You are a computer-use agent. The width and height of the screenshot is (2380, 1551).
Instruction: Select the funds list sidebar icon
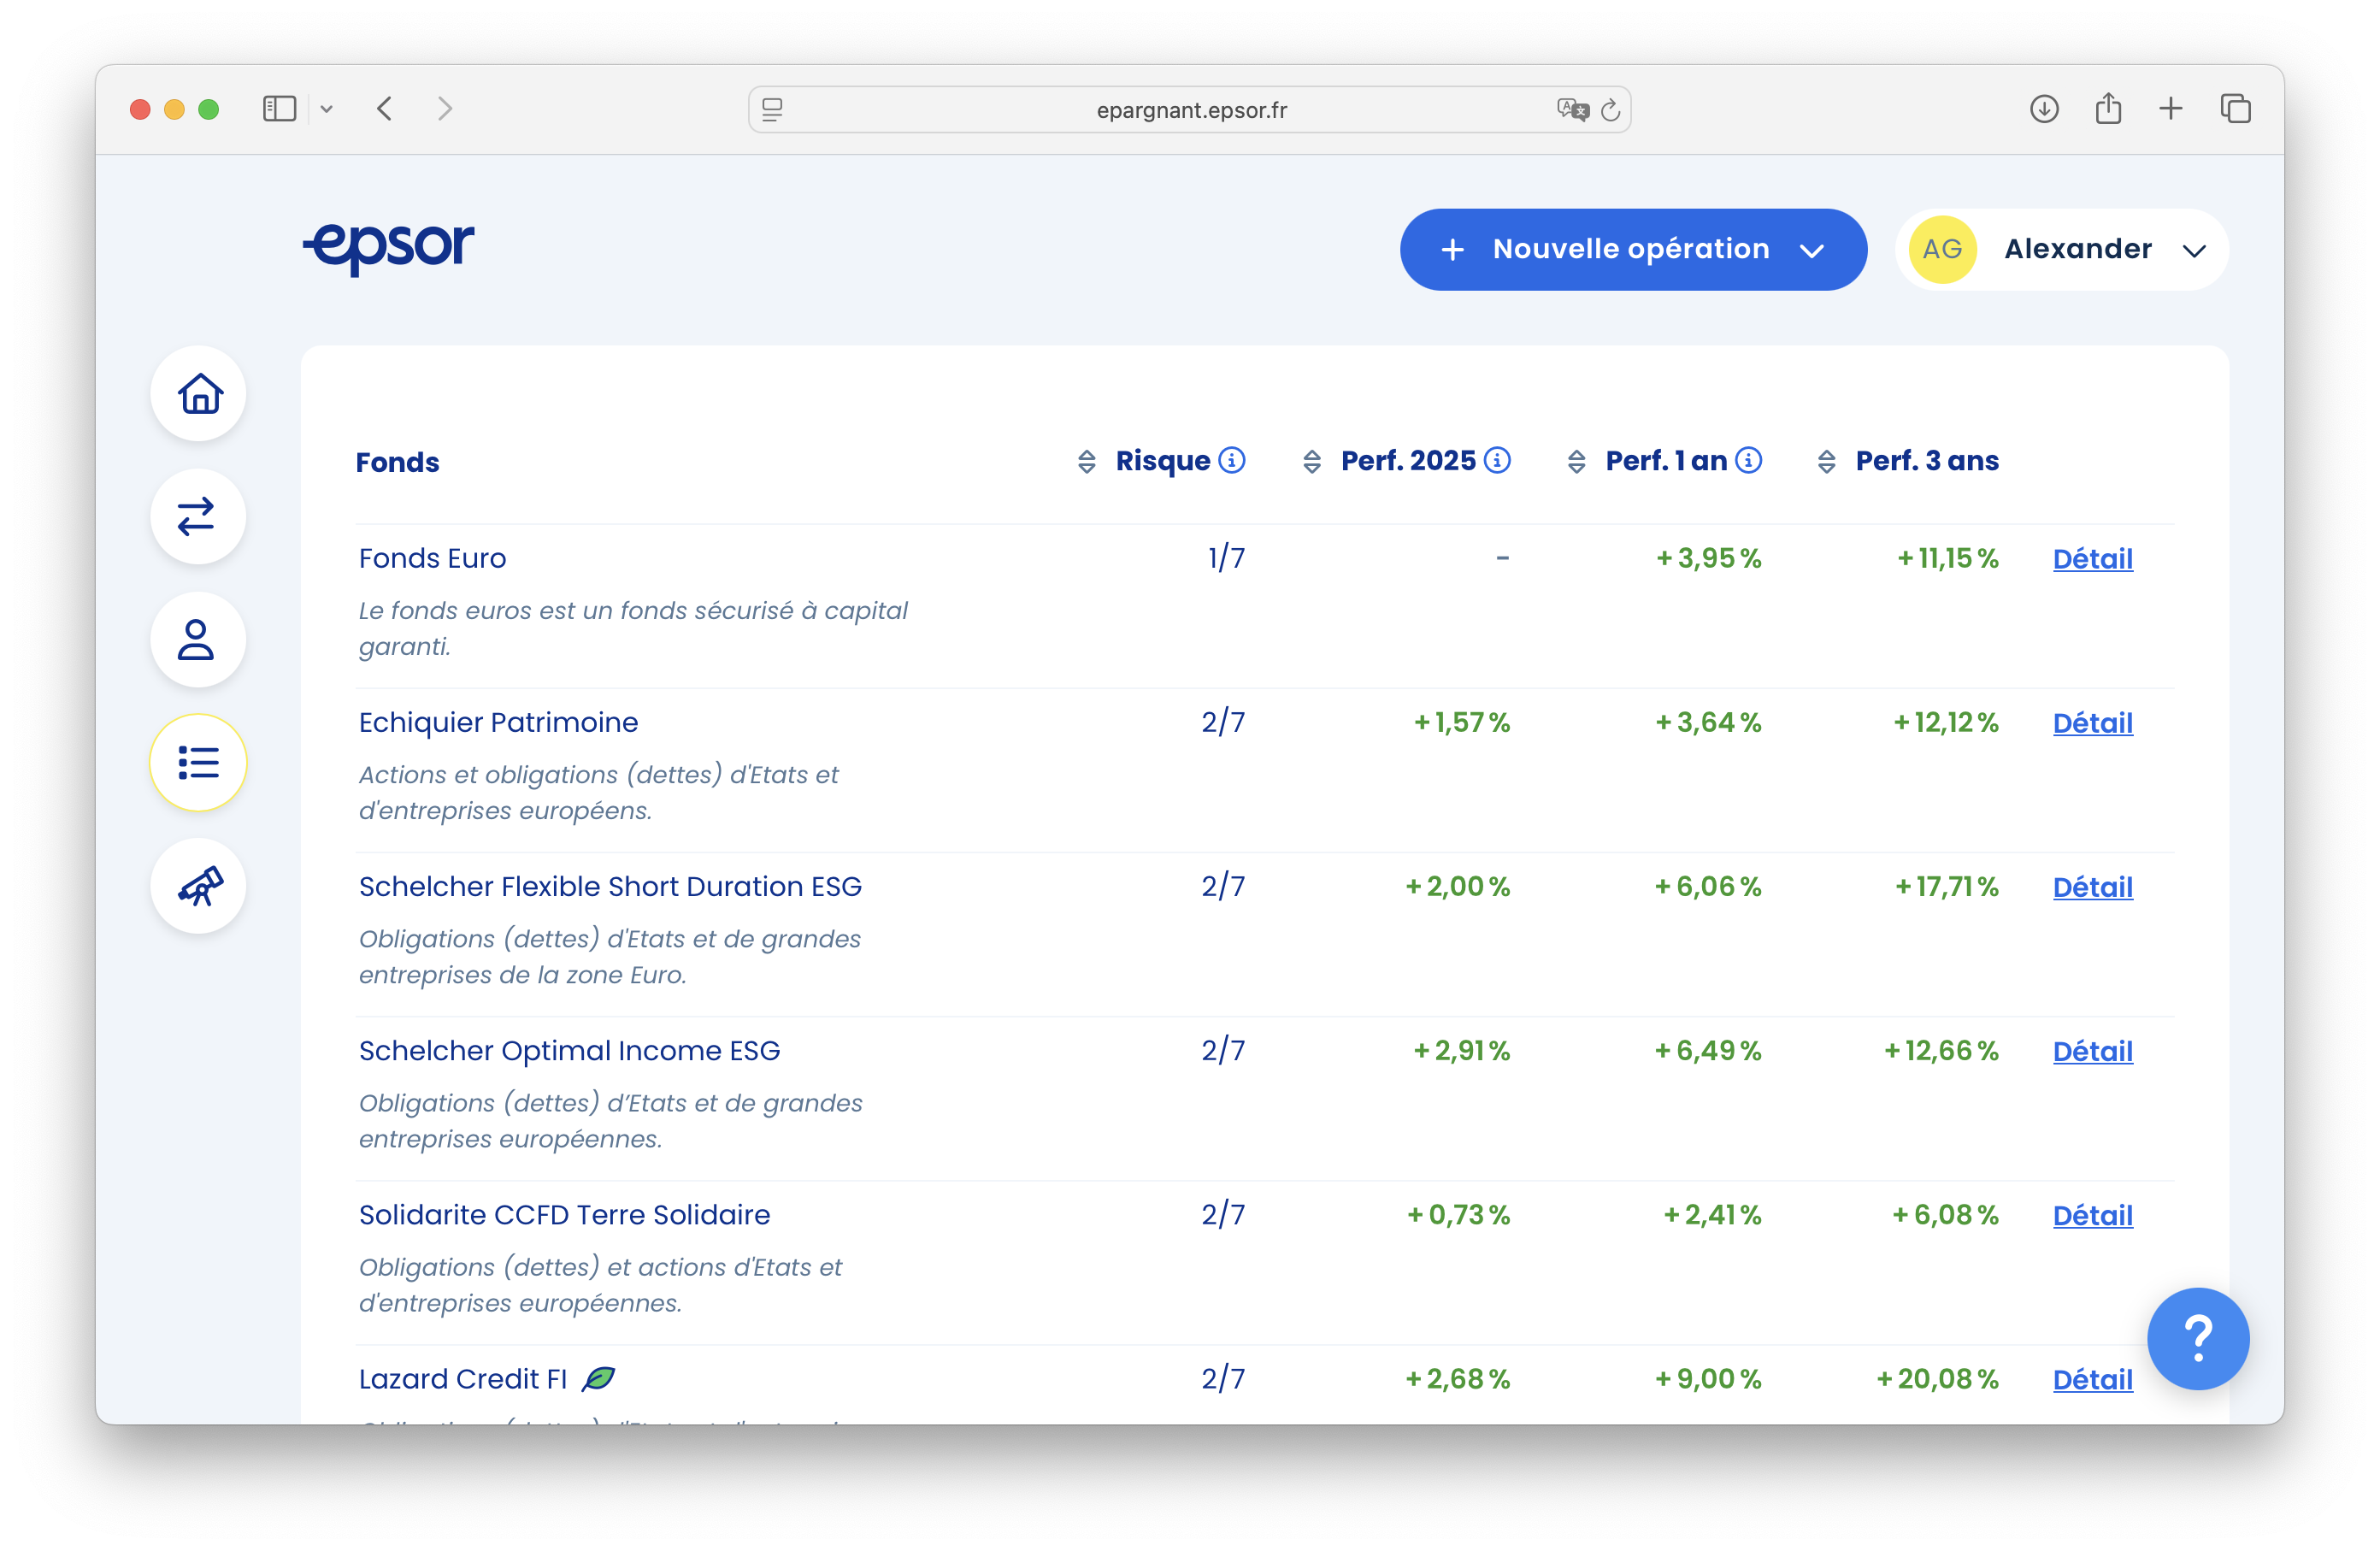pos(198,763)
